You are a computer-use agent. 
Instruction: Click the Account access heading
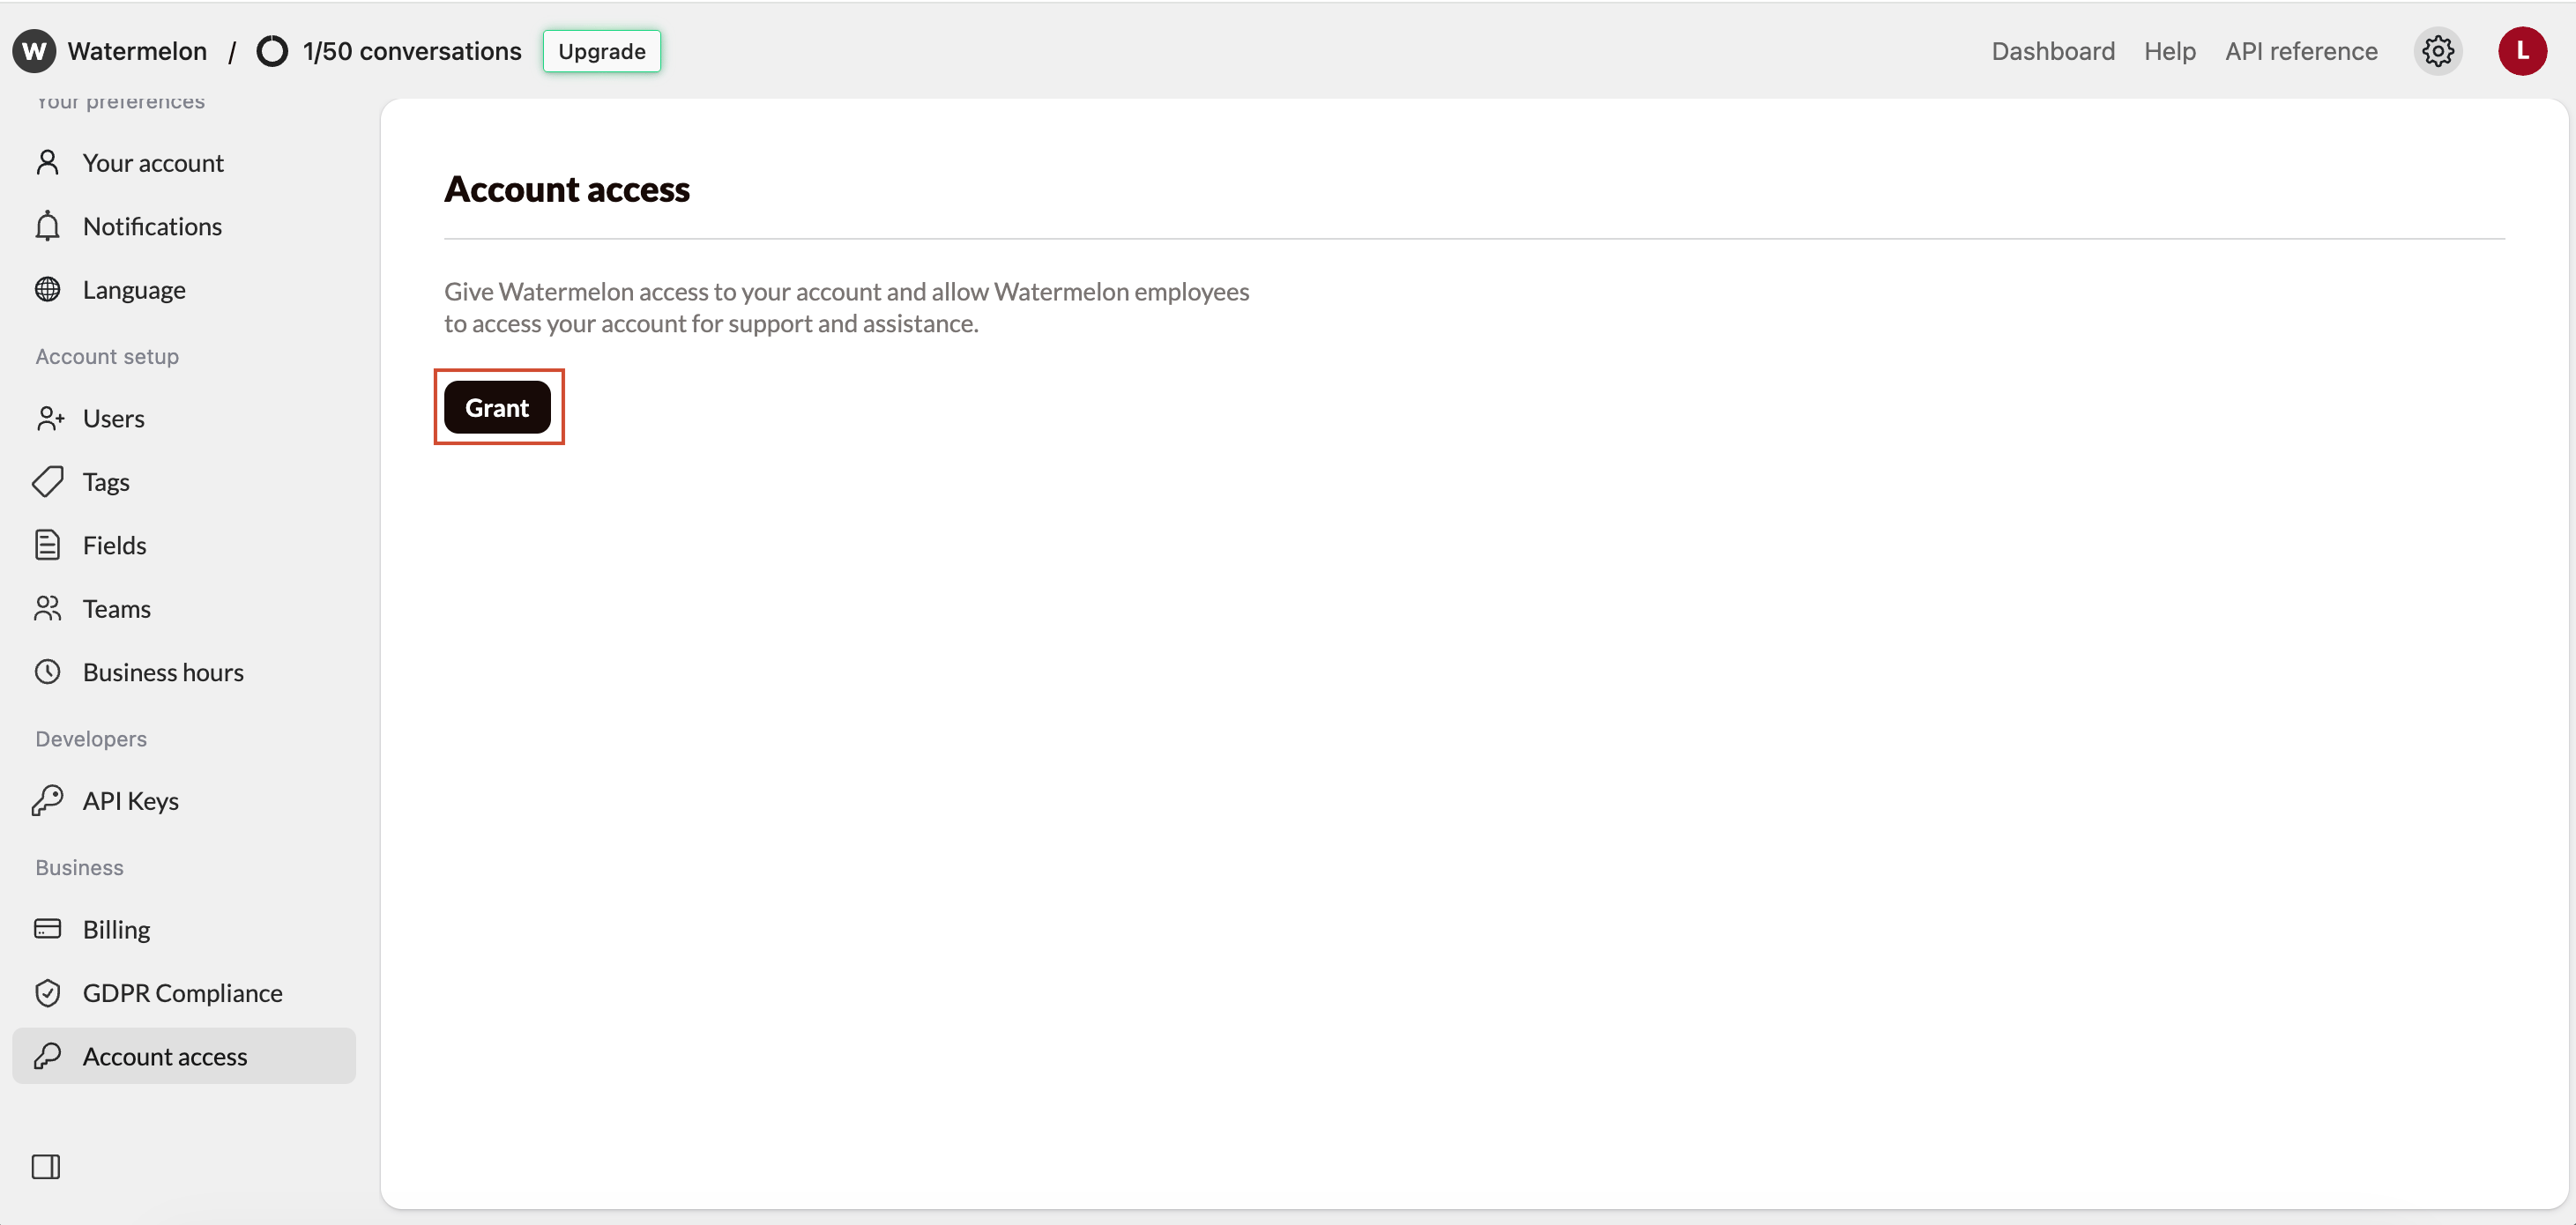pos(567,189)
